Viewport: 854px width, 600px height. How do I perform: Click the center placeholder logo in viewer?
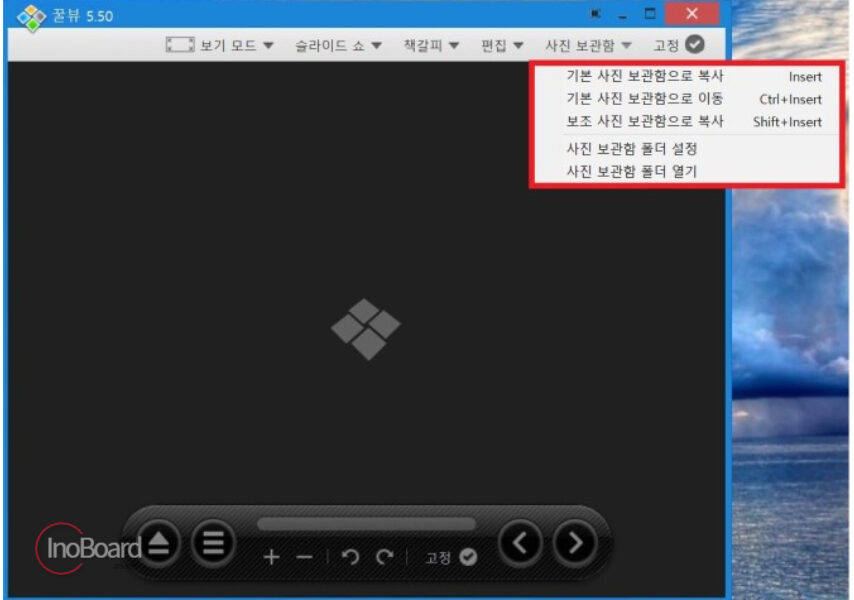pos(366,329)
